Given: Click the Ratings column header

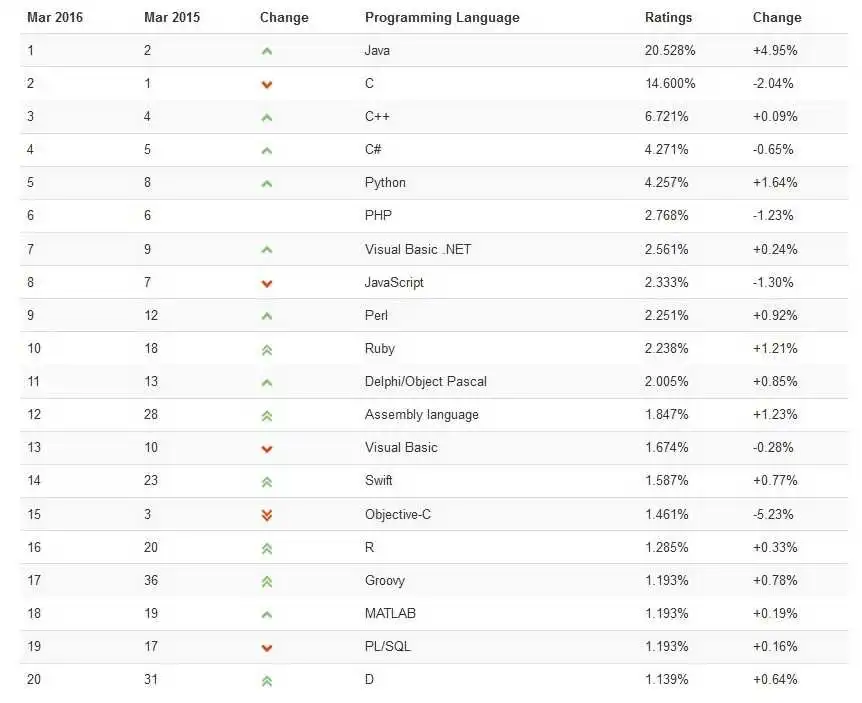Looking at the screenshot, I should pos(668,18).
